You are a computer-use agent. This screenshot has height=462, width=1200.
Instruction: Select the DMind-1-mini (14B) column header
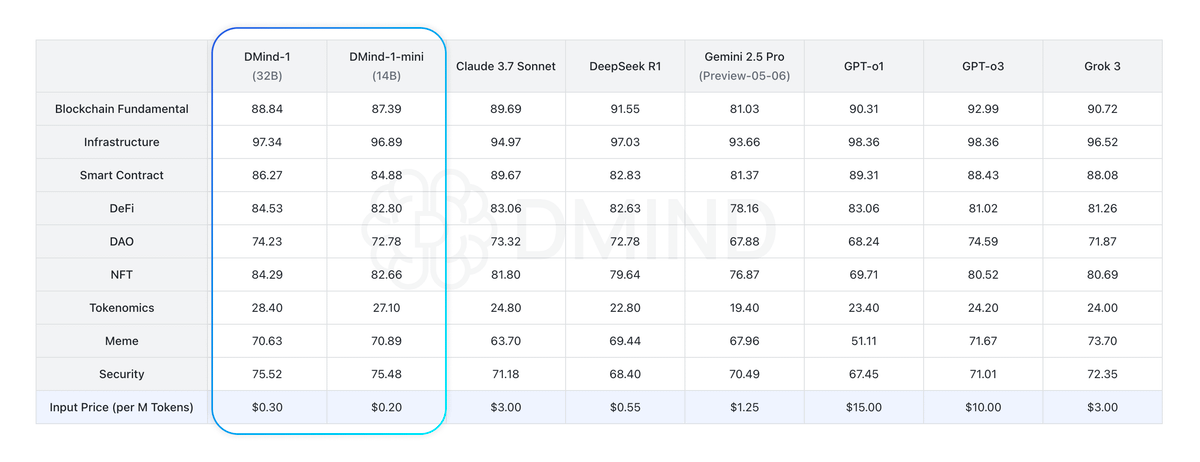[387, 66]
